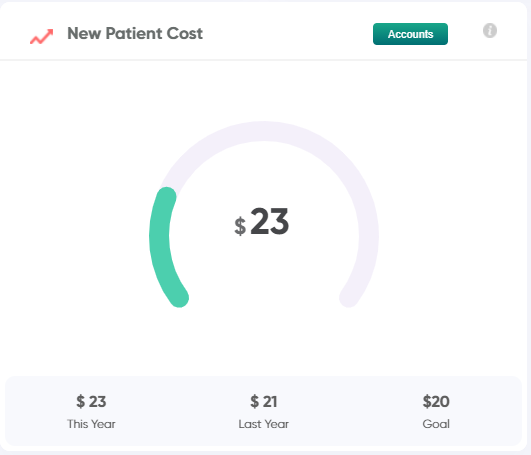Click the This Year label
Image resolution: width=531 pixels, height=455 pixels.
[x=91, y=424]
